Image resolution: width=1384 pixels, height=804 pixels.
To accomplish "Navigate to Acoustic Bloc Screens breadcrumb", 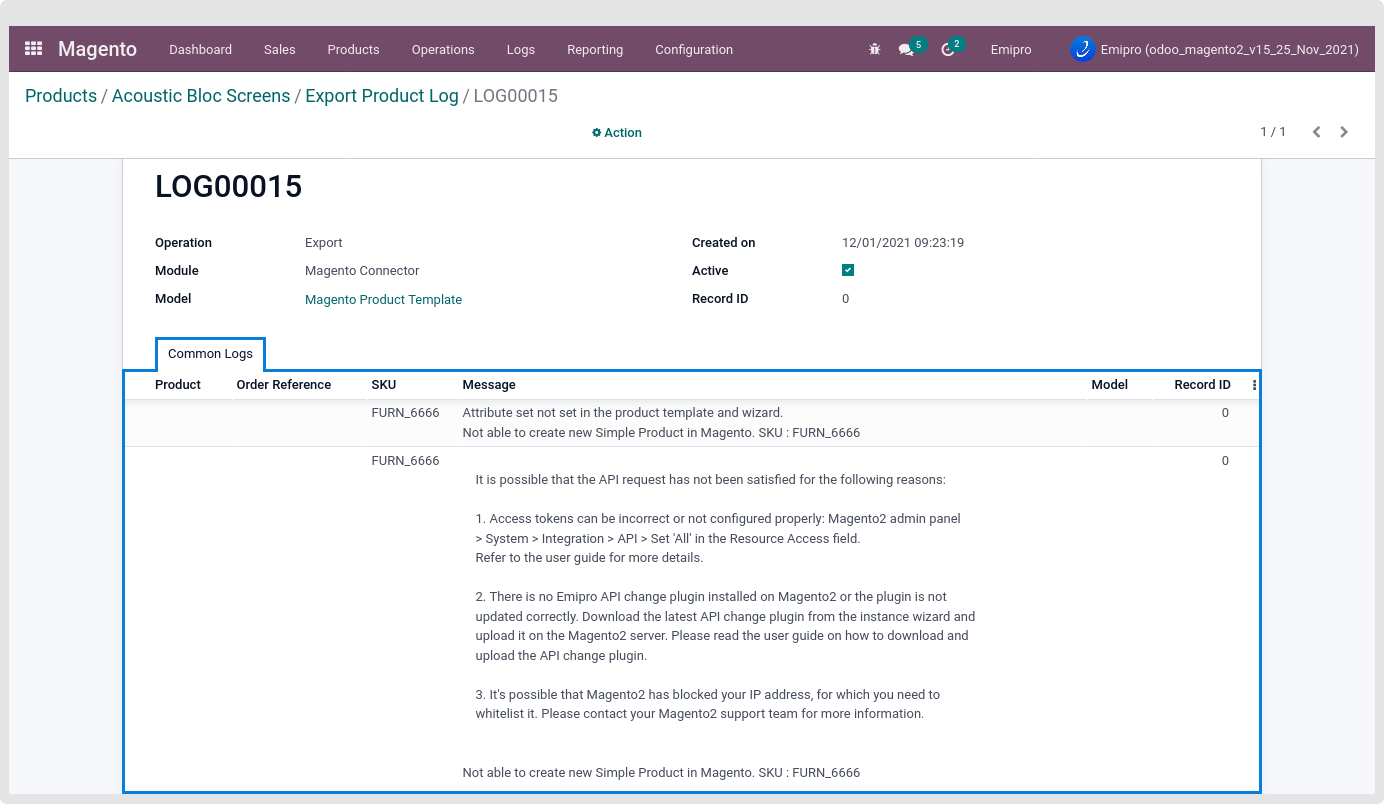I will click(x=201, y=96).
